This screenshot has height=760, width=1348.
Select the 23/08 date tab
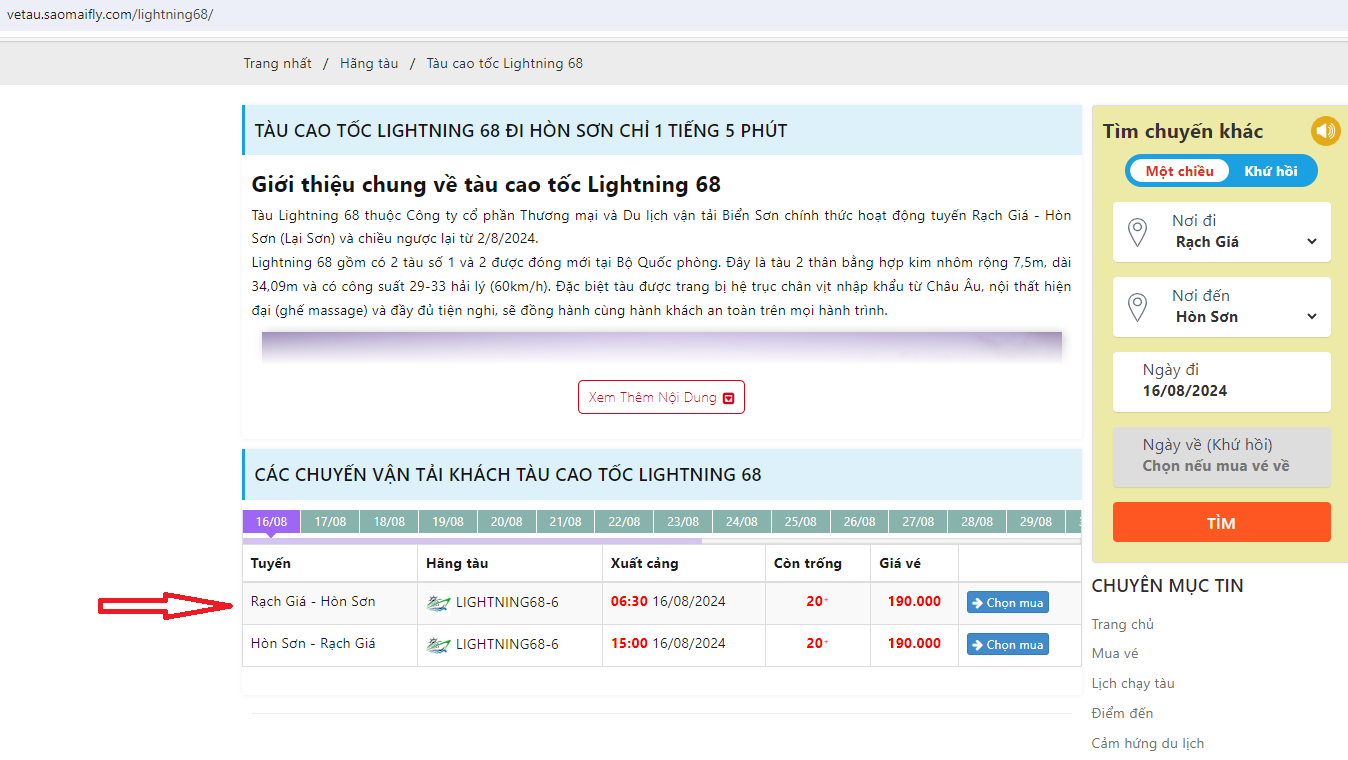pos(683,522)
